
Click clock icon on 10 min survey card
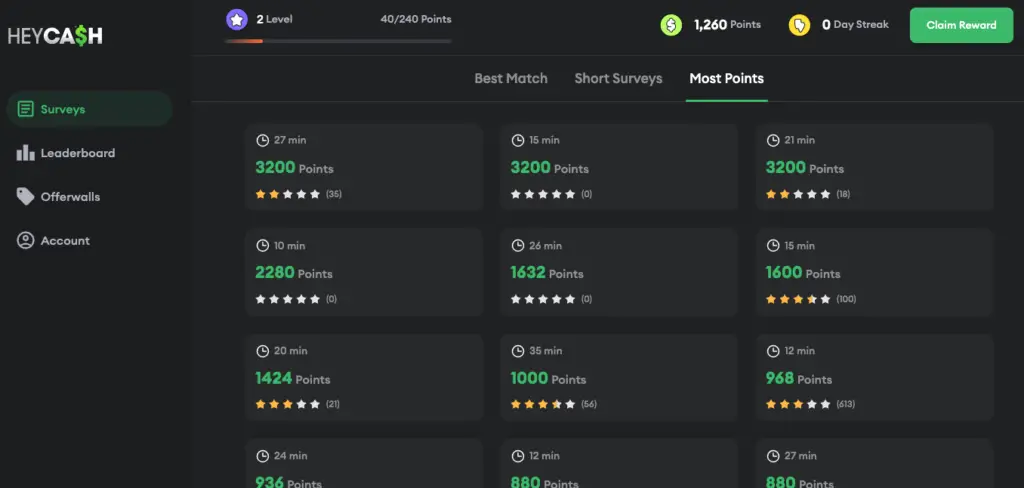click(262, 246)
